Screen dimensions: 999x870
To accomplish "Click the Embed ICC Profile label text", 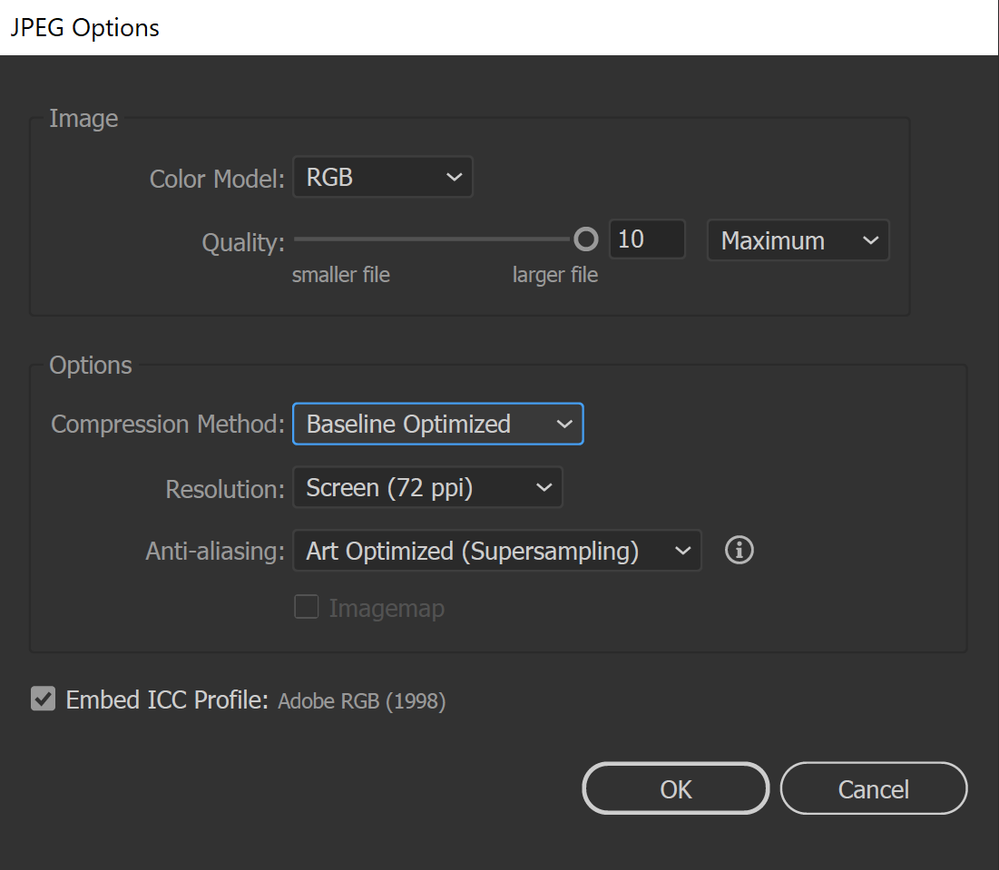I will click(167, 700).
